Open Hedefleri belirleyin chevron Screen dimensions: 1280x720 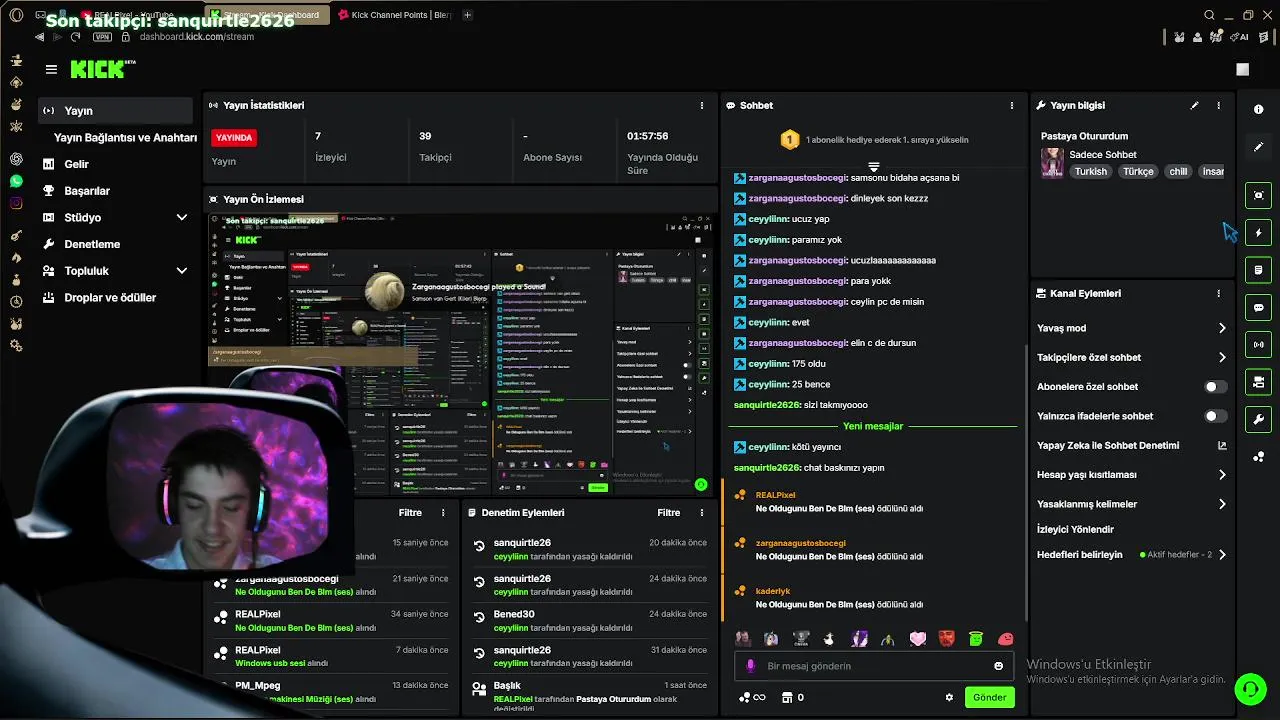pyautogui.click(x=1222, y=555)
